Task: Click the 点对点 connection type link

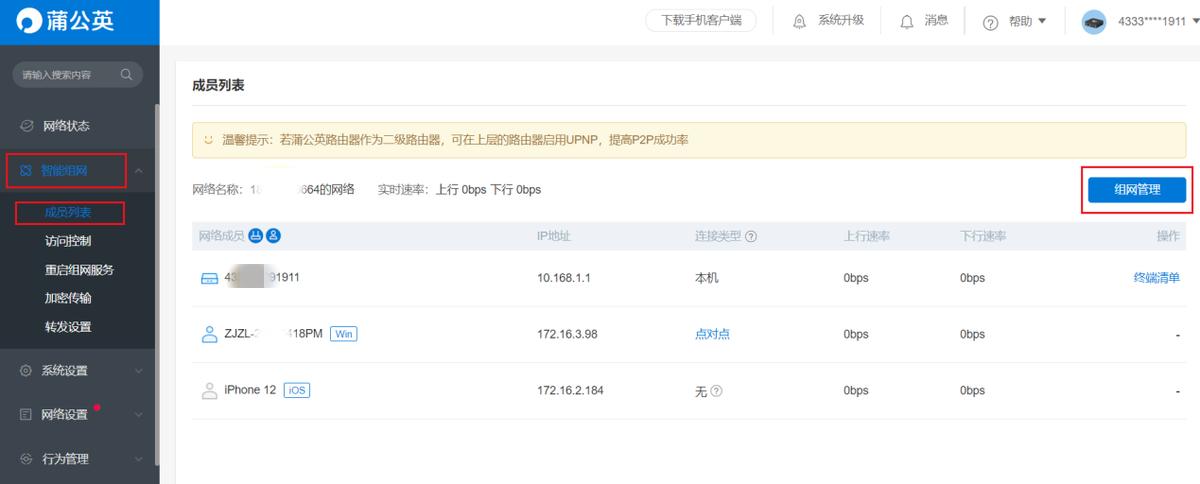Action: [x=712, y=334]
